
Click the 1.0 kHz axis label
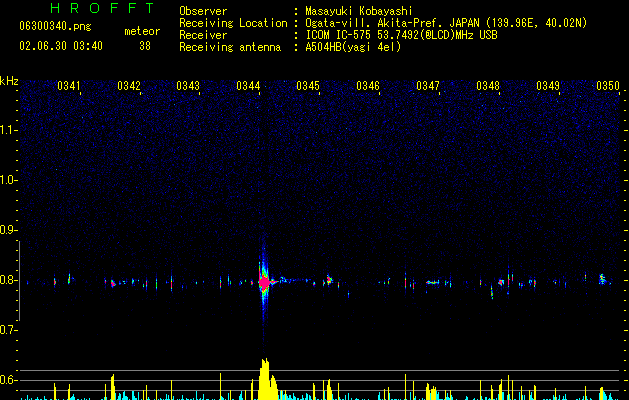(8, 180)
